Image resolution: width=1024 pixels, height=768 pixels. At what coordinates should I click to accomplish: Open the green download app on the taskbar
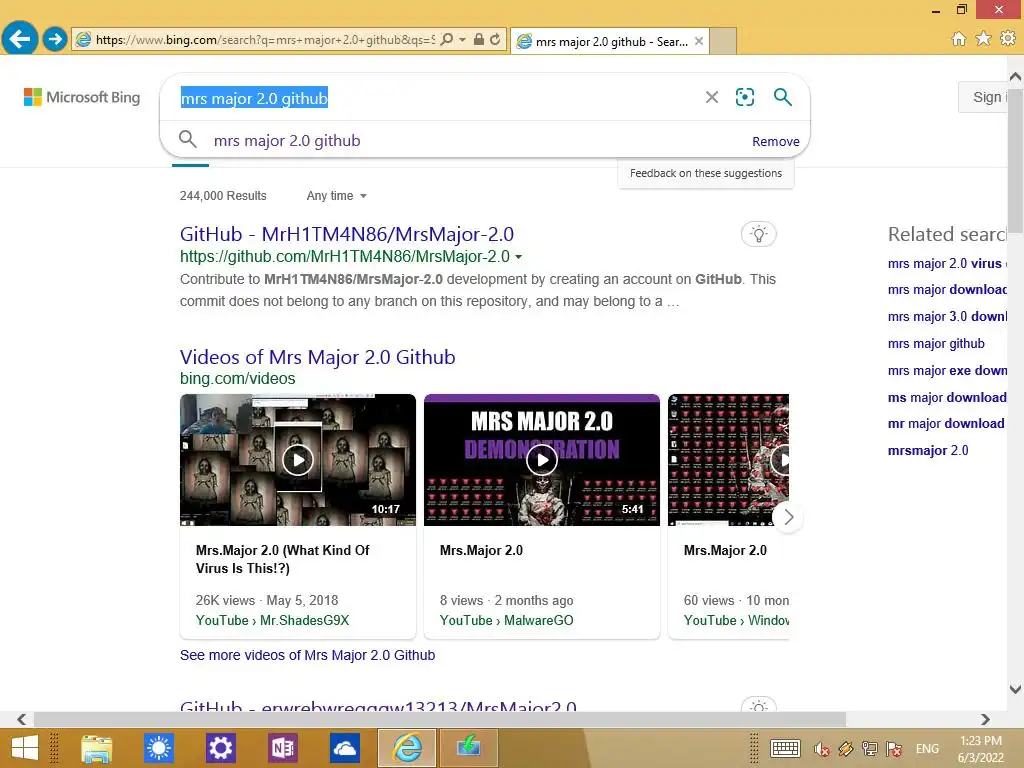[469, 748]
